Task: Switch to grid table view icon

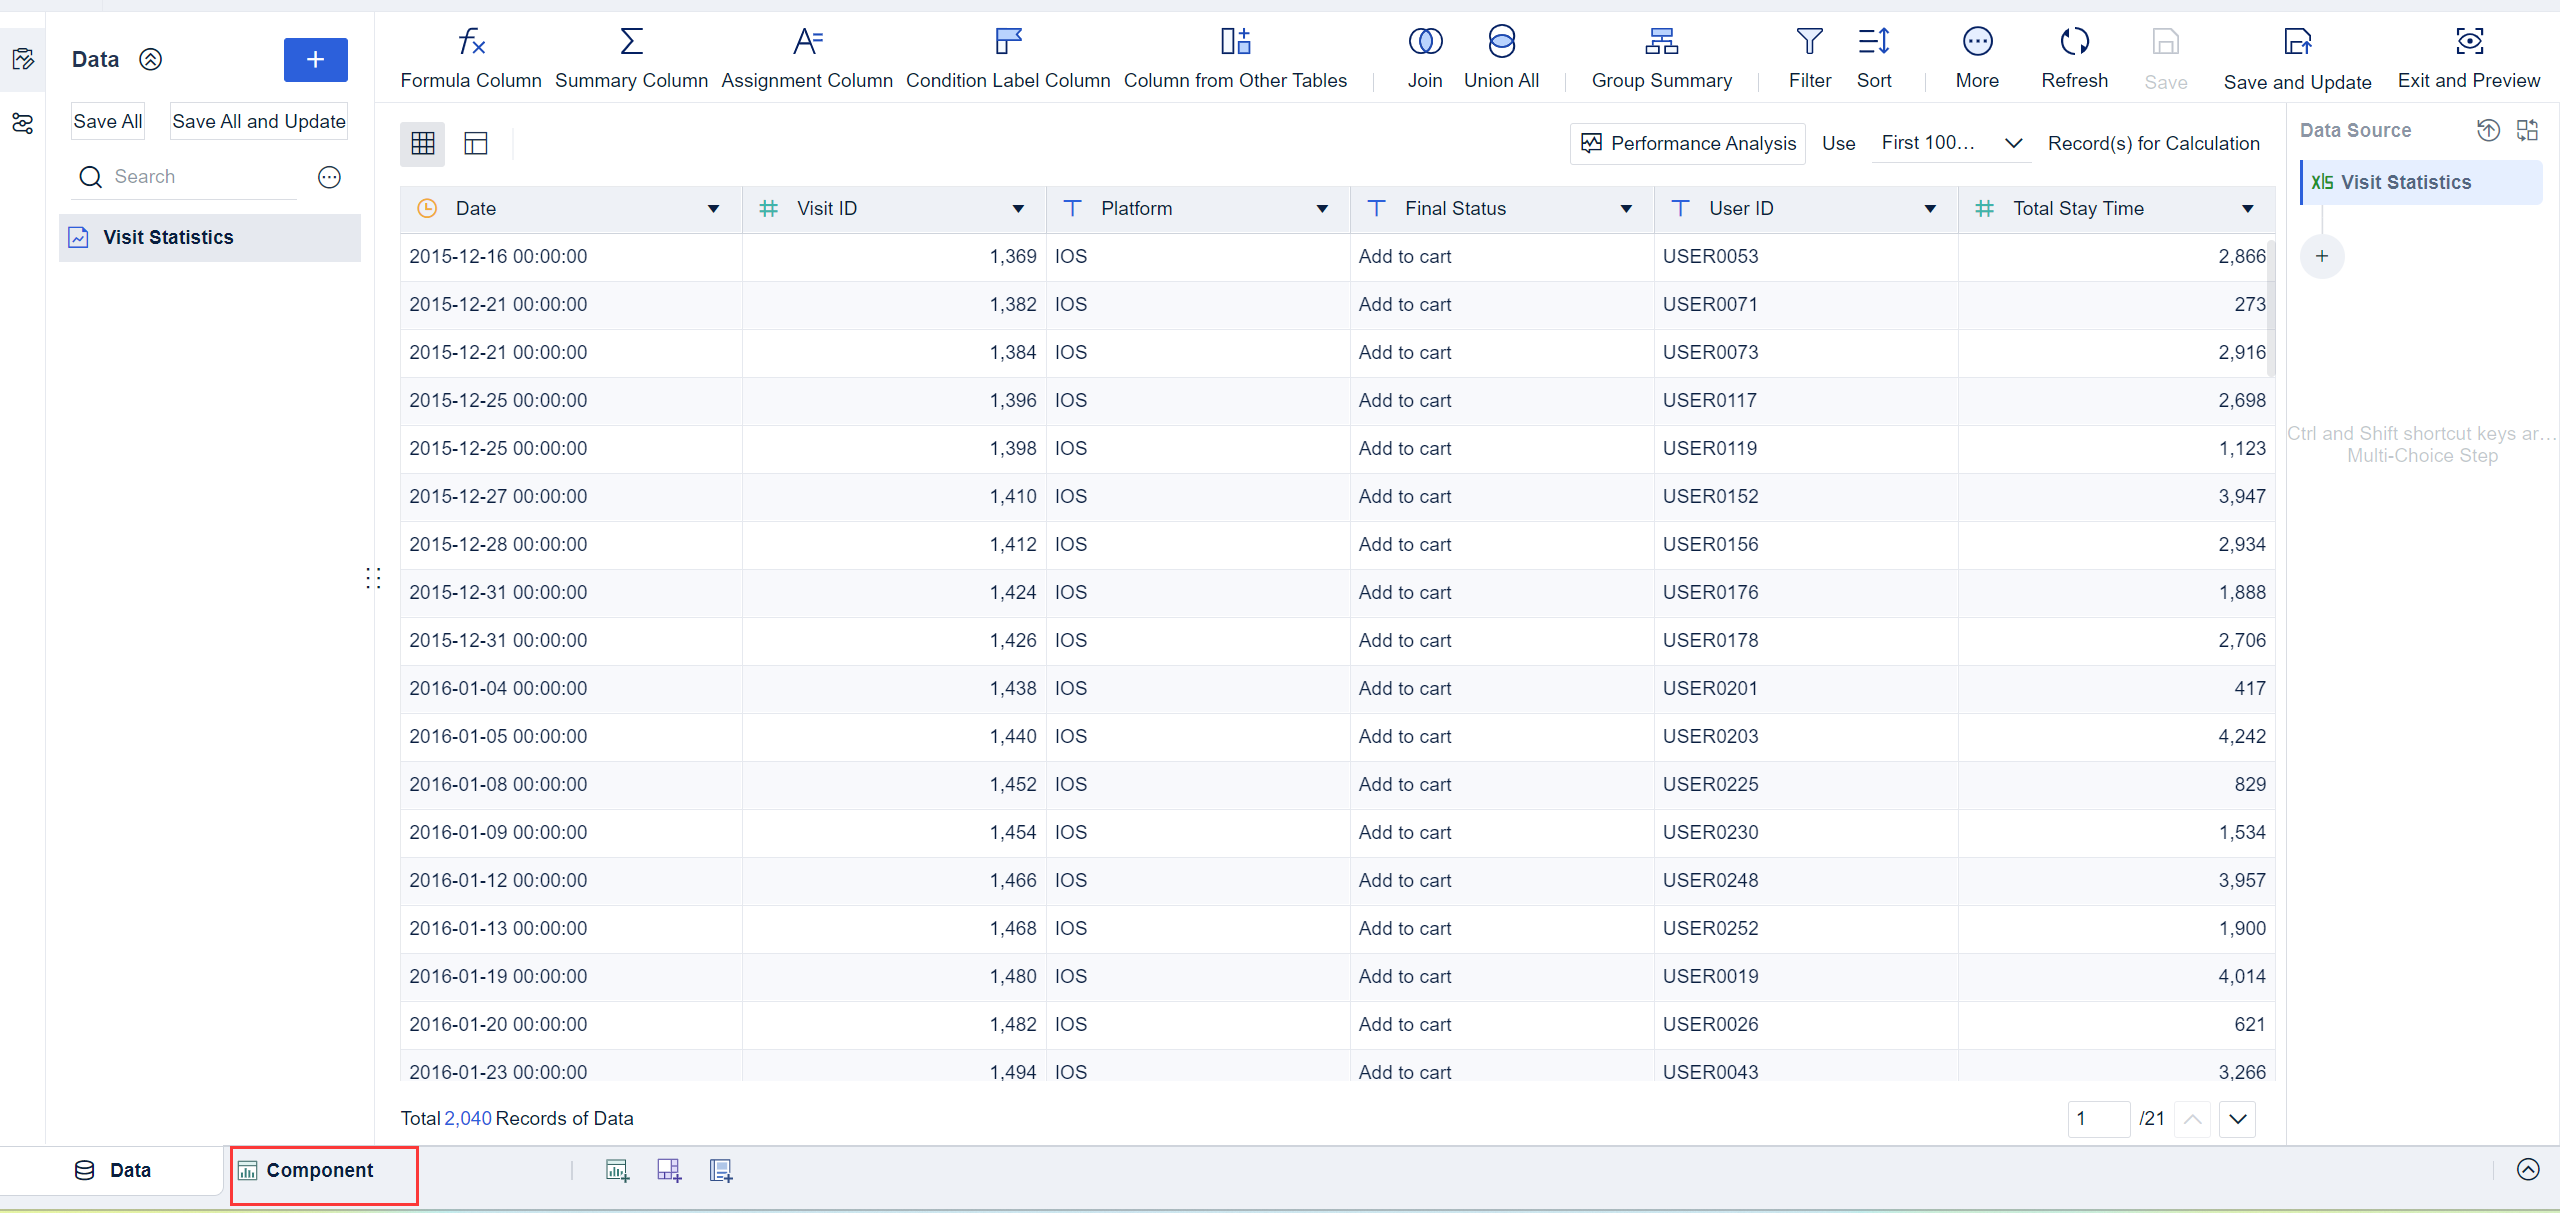Action: click(x=423, y=144)
